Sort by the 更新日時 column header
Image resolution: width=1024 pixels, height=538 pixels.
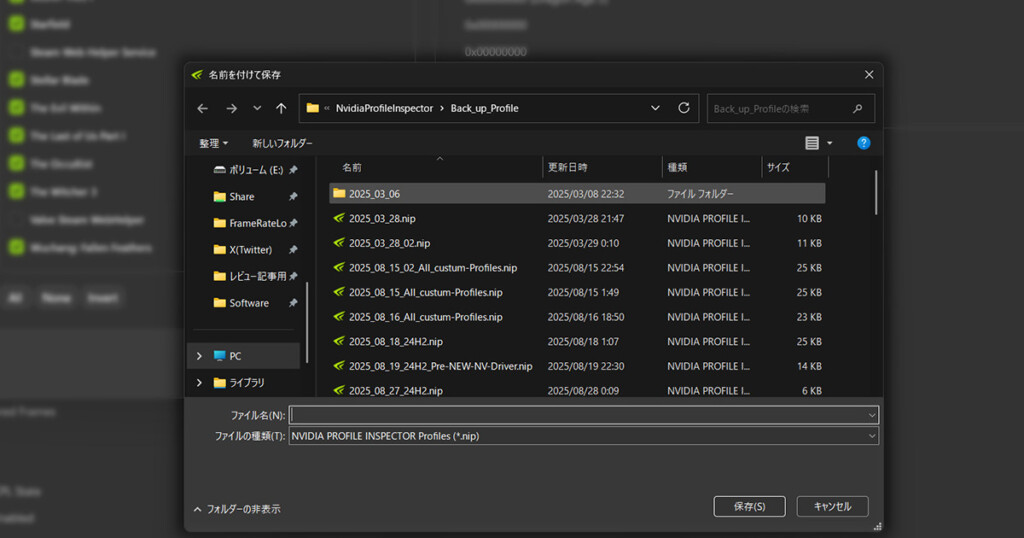coord(602,167)
